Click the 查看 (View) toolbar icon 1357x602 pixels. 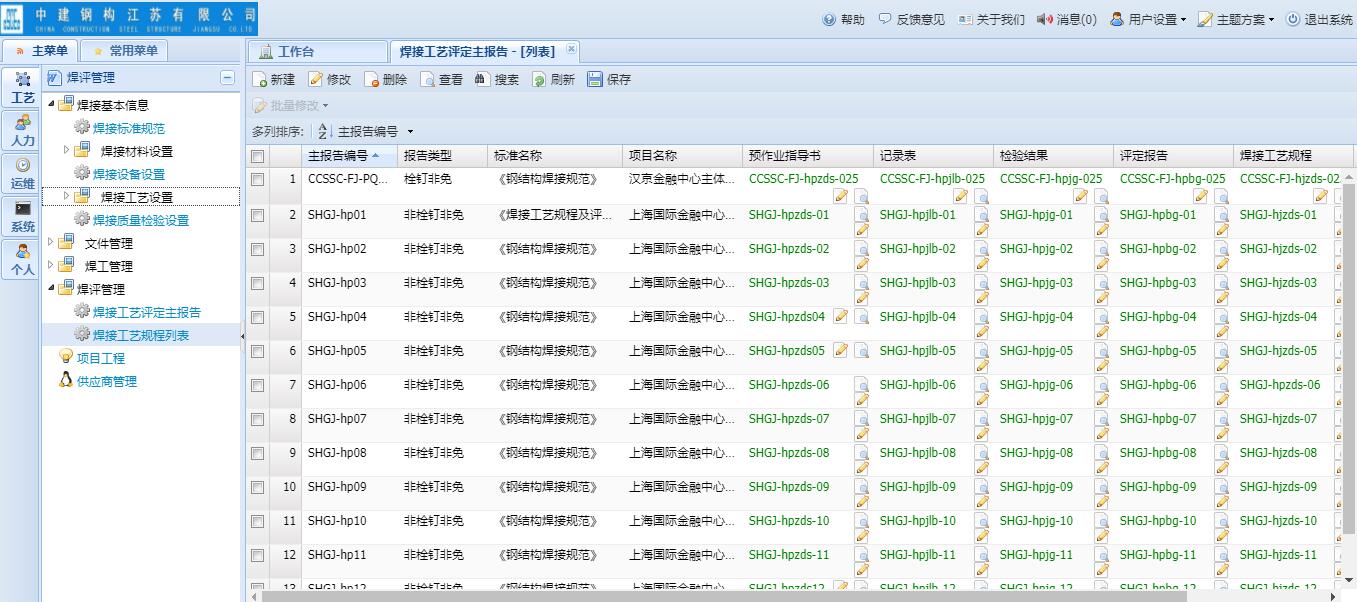pos(428,80)
